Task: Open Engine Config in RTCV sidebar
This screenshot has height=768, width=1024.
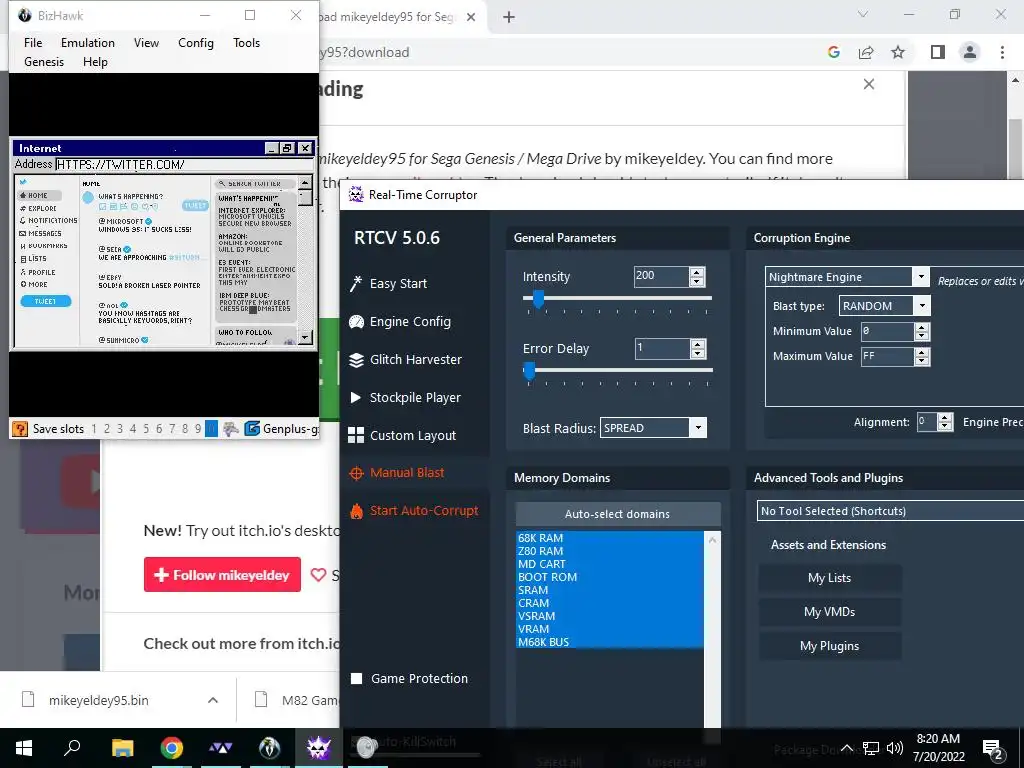Action: (400, 321)
